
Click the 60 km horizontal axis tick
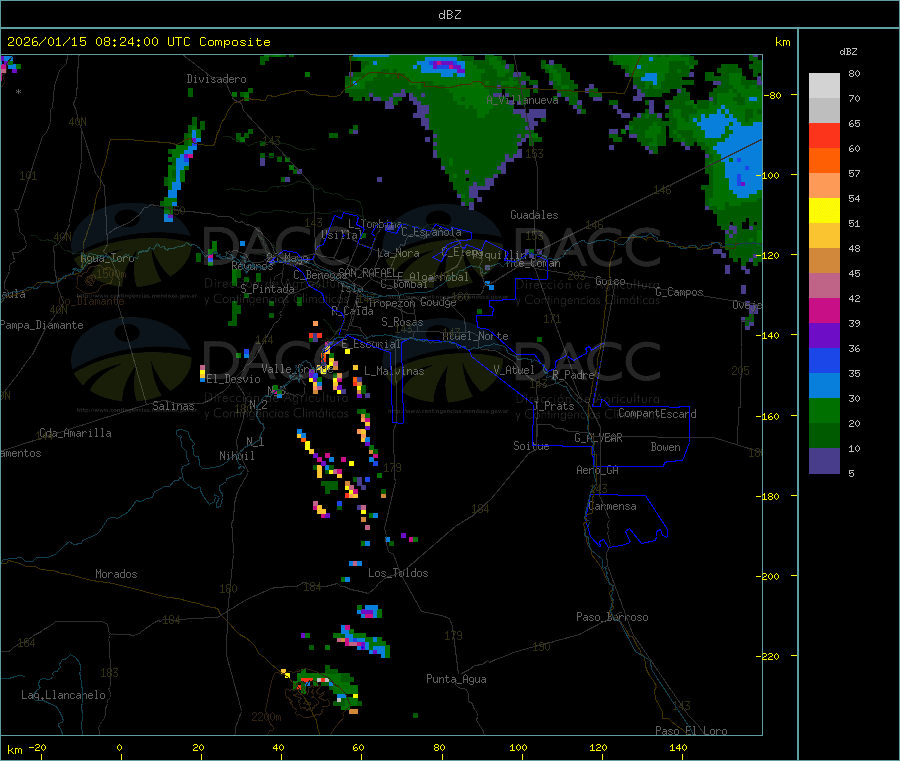pos(359,747)
